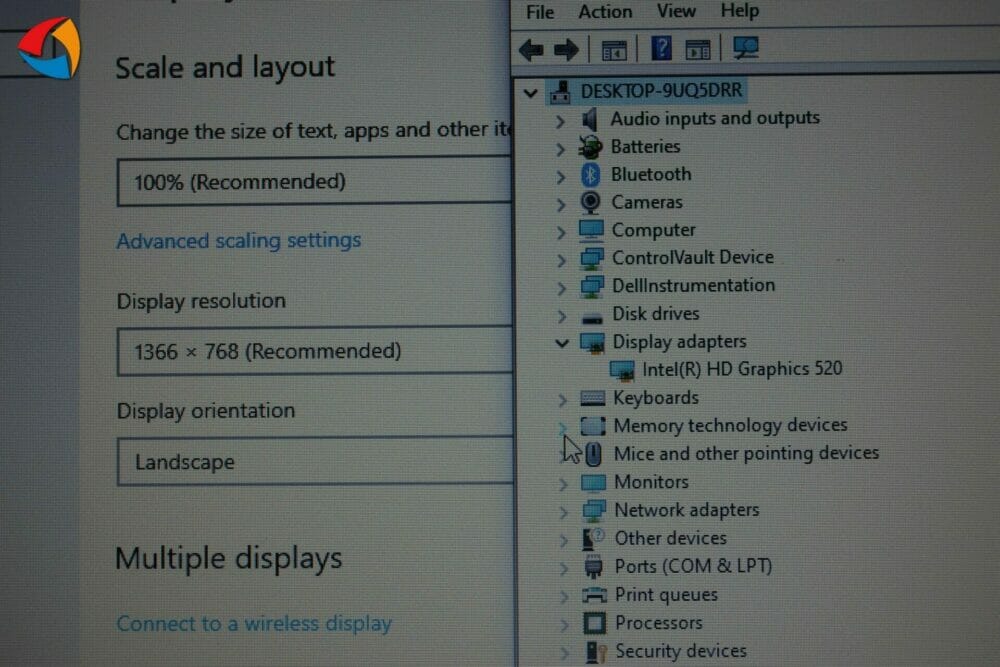Image resolution: width=1000 pixels, height=667 pixels.
Task: Click the Batteries category icon
Action: [590, 147]
